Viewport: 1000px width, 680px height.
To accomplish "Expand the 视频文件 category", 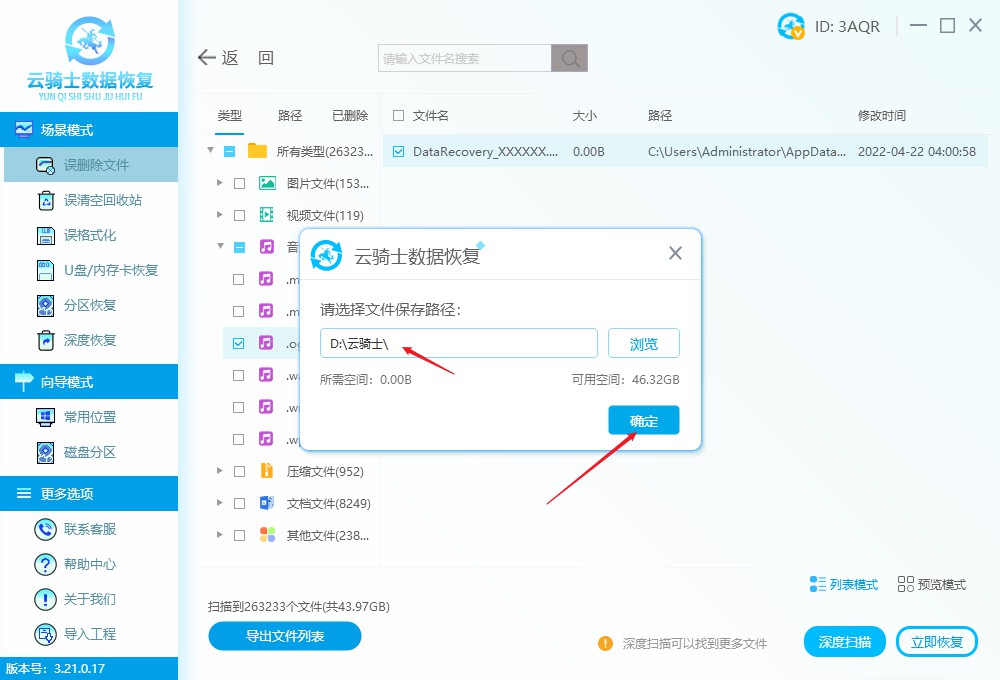I will pyautogui.click(x=222, y=215).
